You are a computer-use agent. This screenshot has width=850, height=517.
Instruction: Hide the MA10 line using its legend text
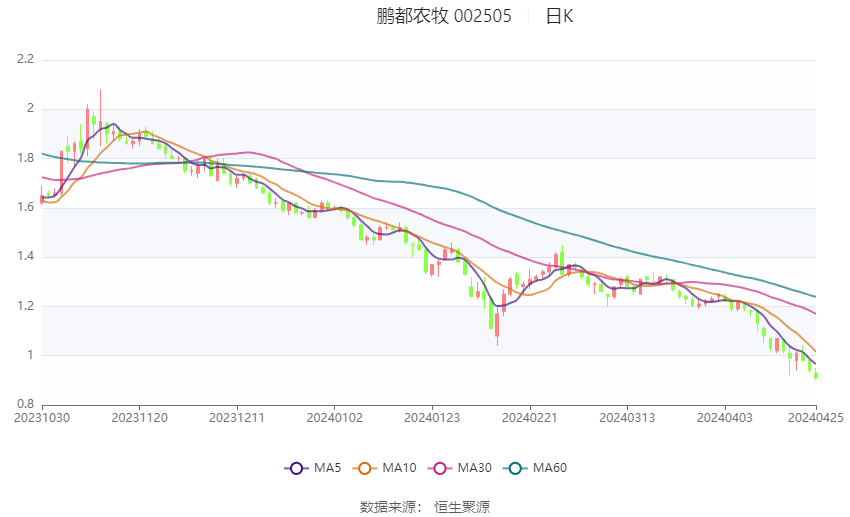pos(401,468)
